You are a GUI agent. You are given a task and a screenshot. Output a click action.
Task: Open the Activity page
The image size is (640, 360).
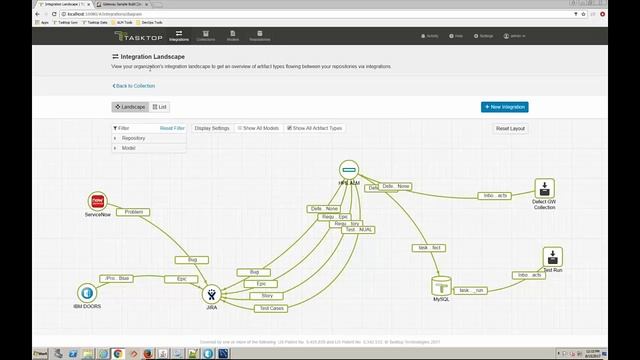point(429,36)
